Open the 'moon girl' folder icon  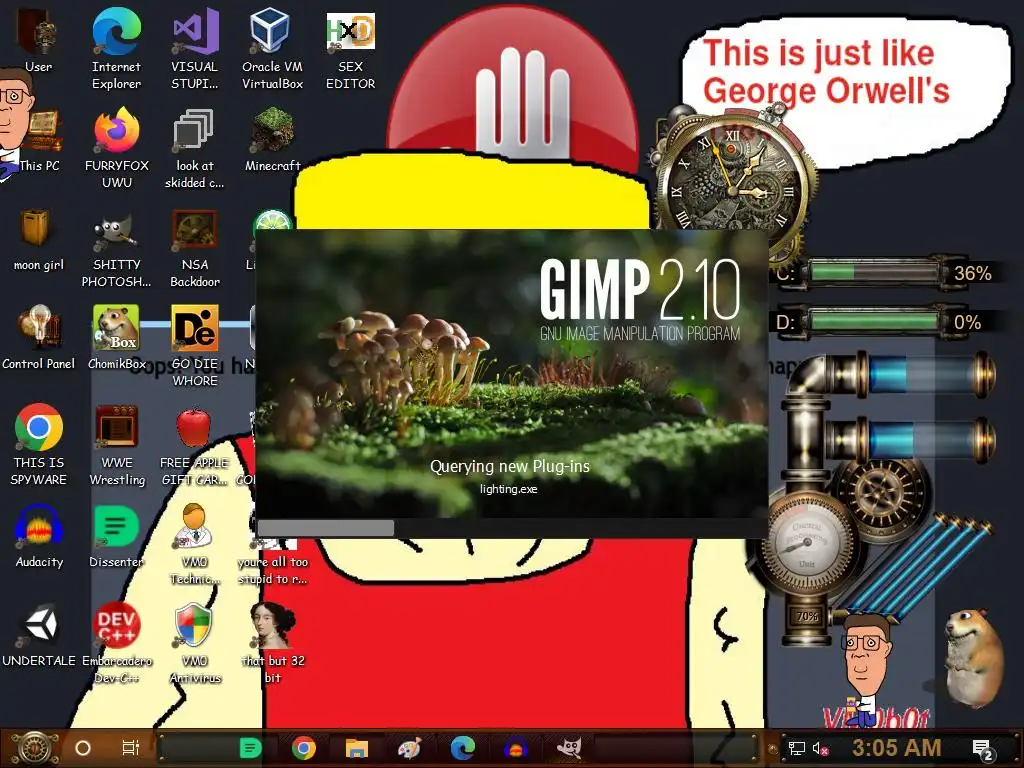pyautogui.click(x=39, y=239)
